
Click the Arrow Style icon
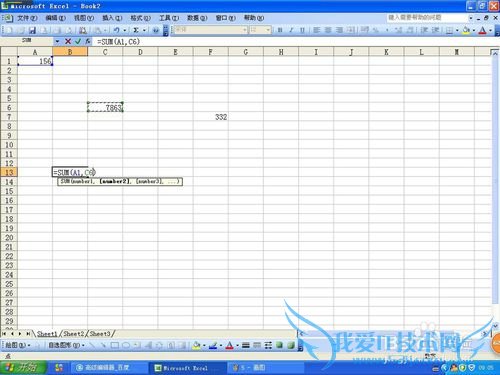coord(268,345)
